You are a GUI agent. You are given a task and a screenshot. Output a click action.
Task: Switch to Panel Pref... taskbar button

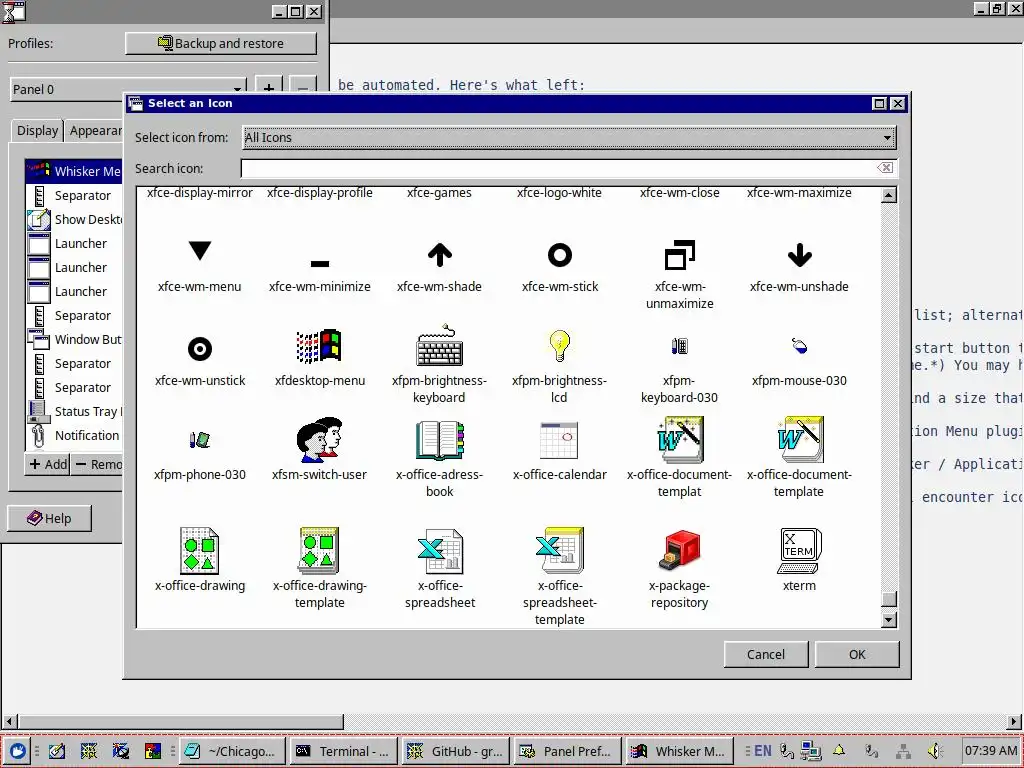coord(566,751)
